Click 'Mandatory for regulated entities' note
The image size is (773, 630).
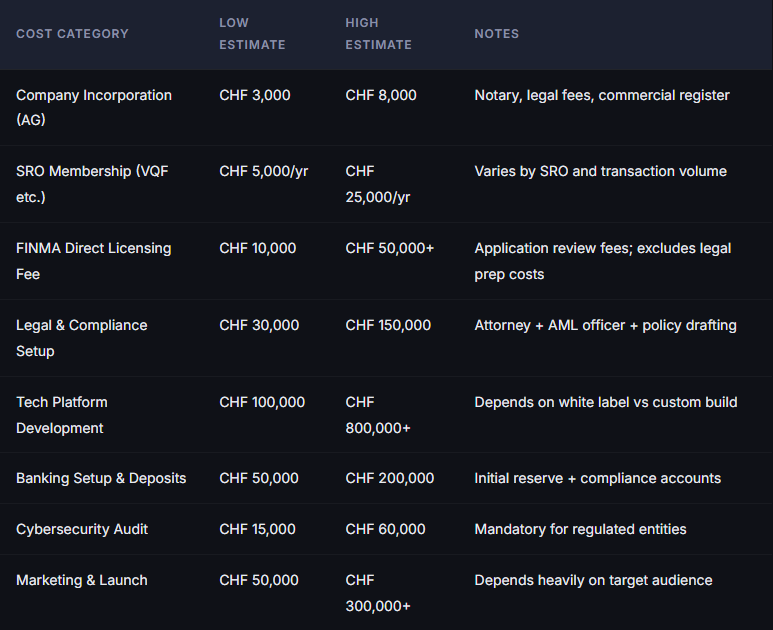coord(580,529)
